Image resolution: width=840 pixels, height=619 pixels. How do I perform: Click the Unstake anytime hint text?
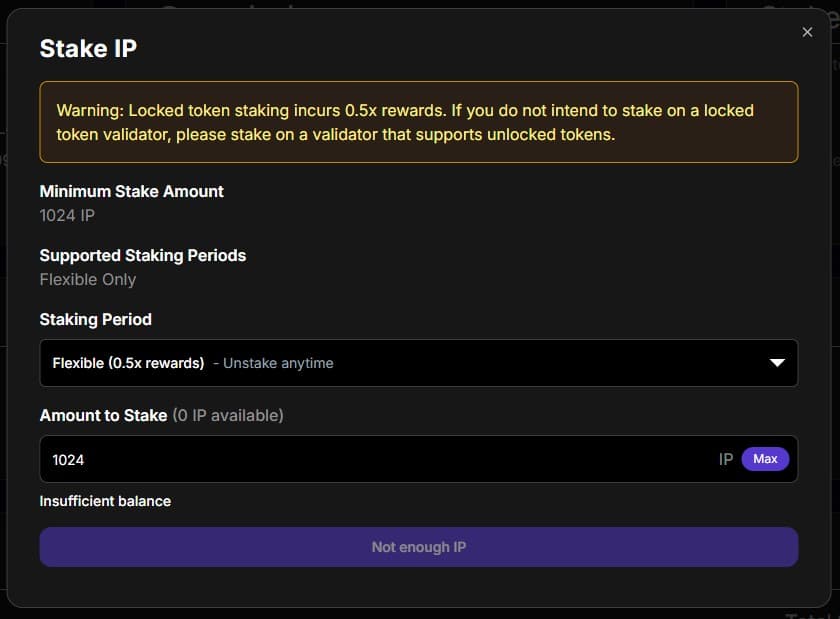click(x=278, y=363)
